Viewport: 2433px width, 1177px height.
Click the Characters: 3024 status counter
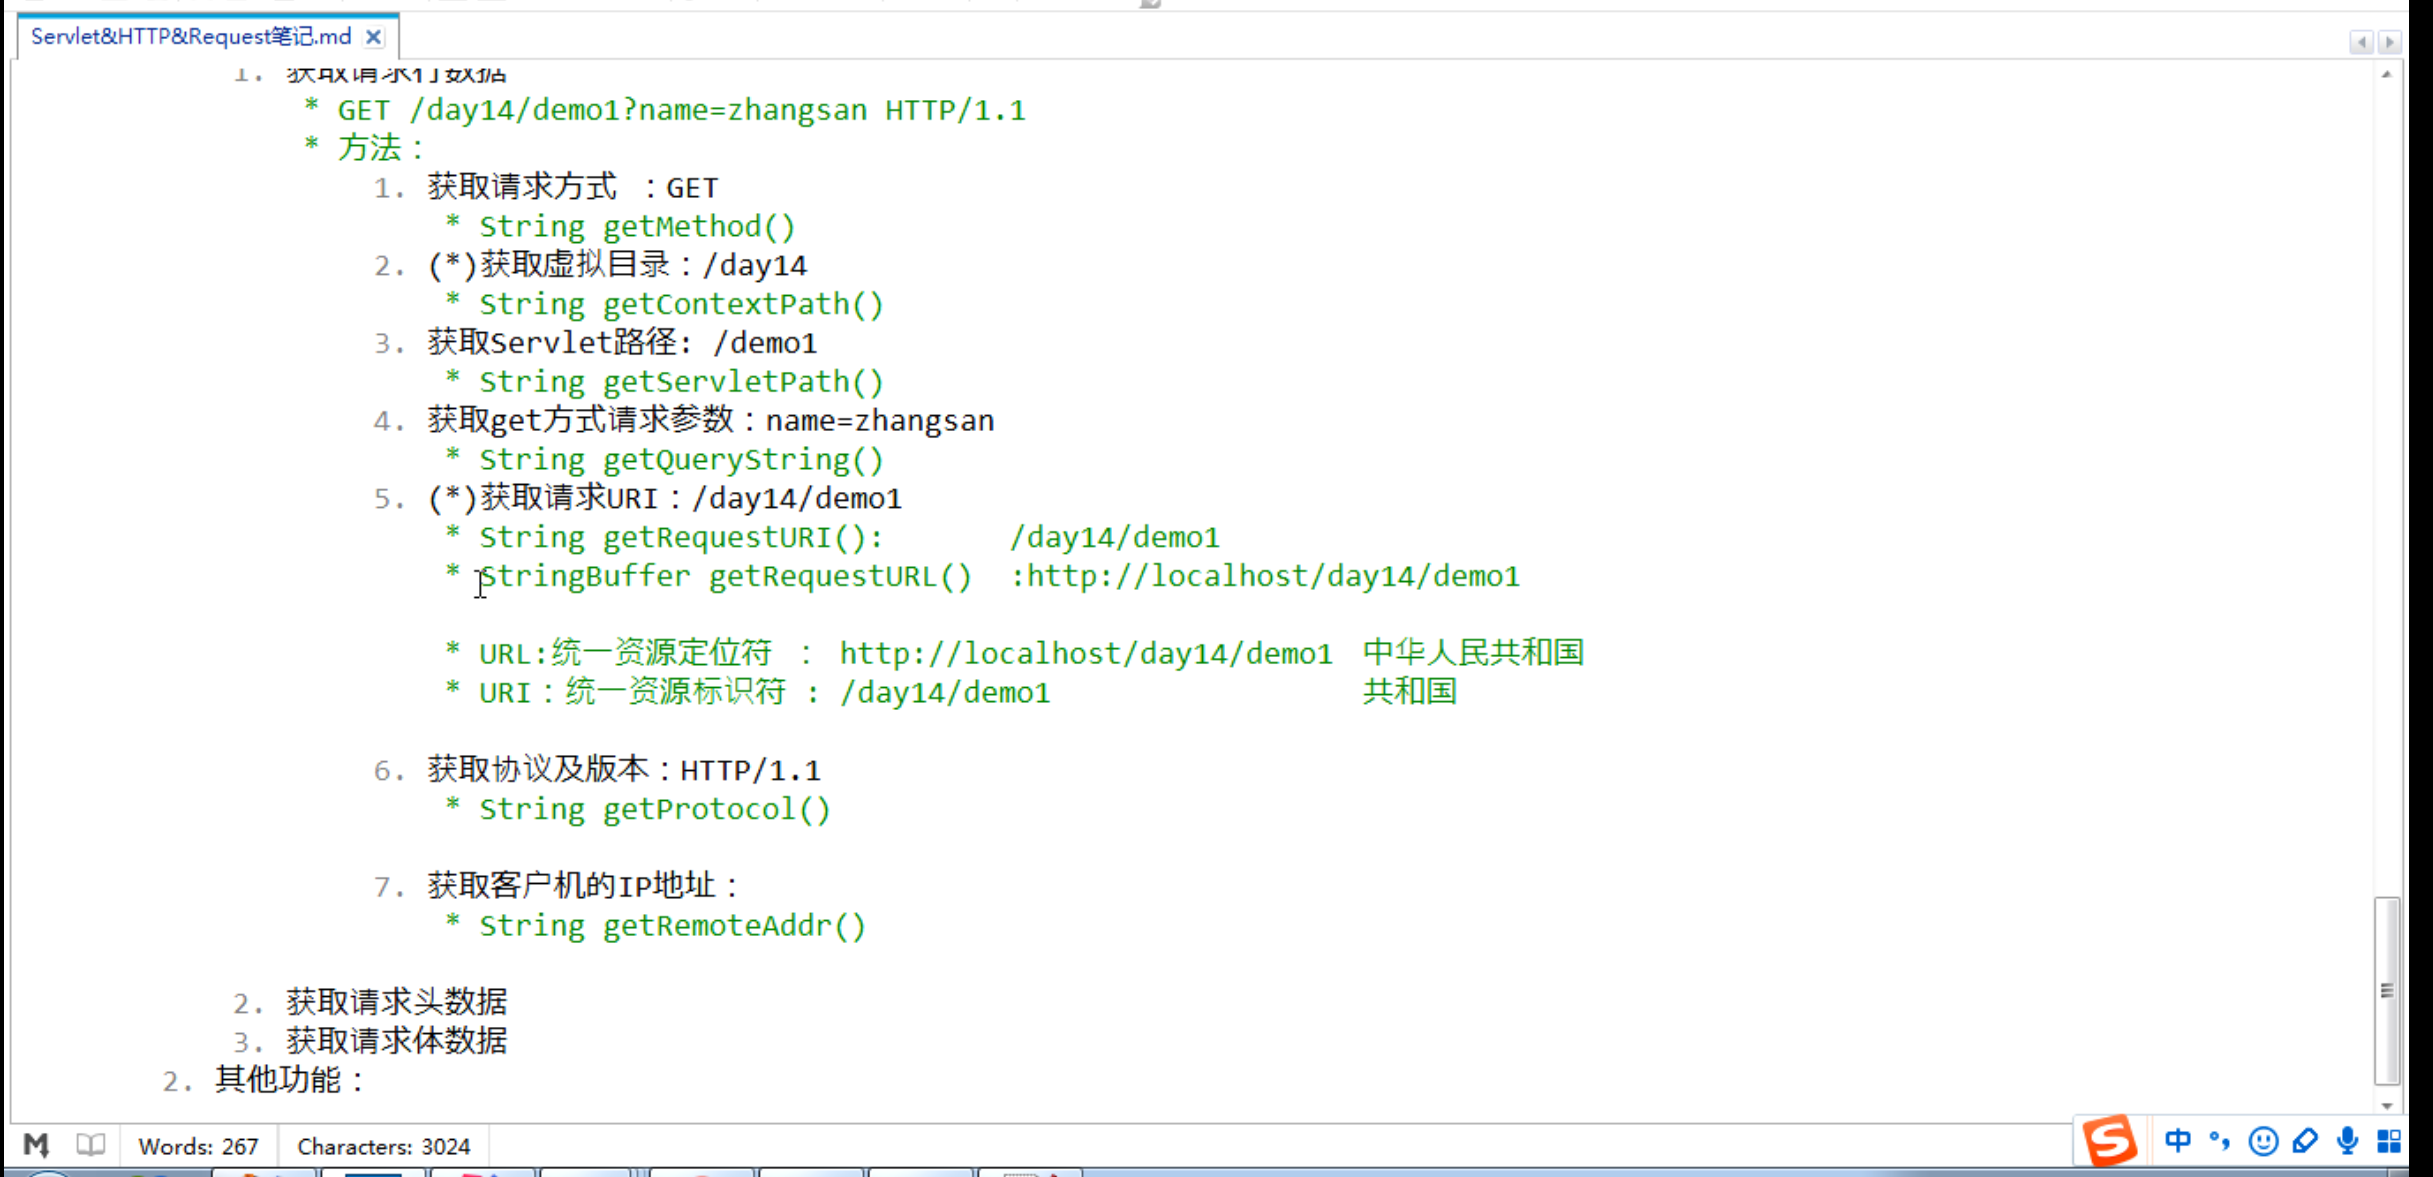[x=383, y=1146]
